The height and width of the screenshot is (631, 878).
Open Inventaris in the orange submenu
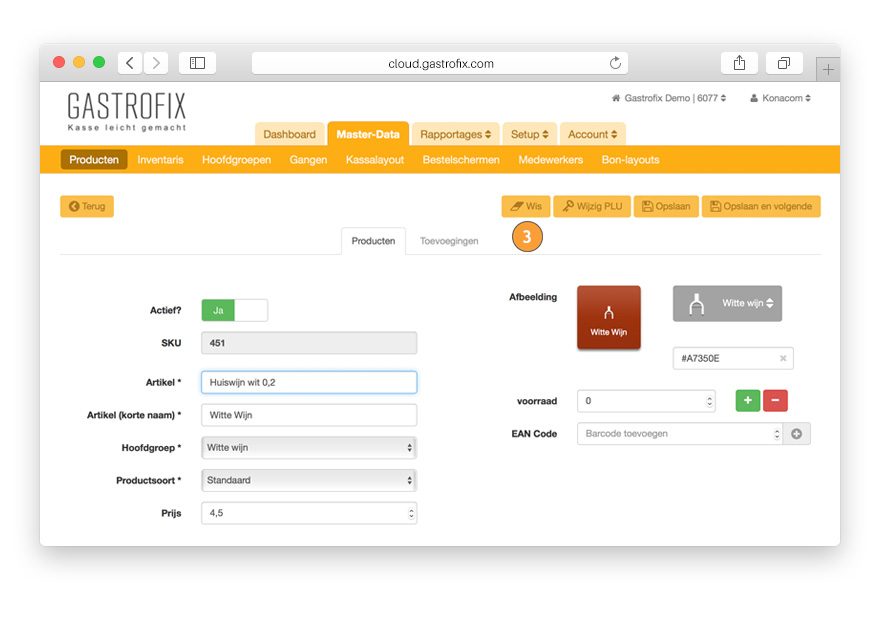tap(160, 160)
